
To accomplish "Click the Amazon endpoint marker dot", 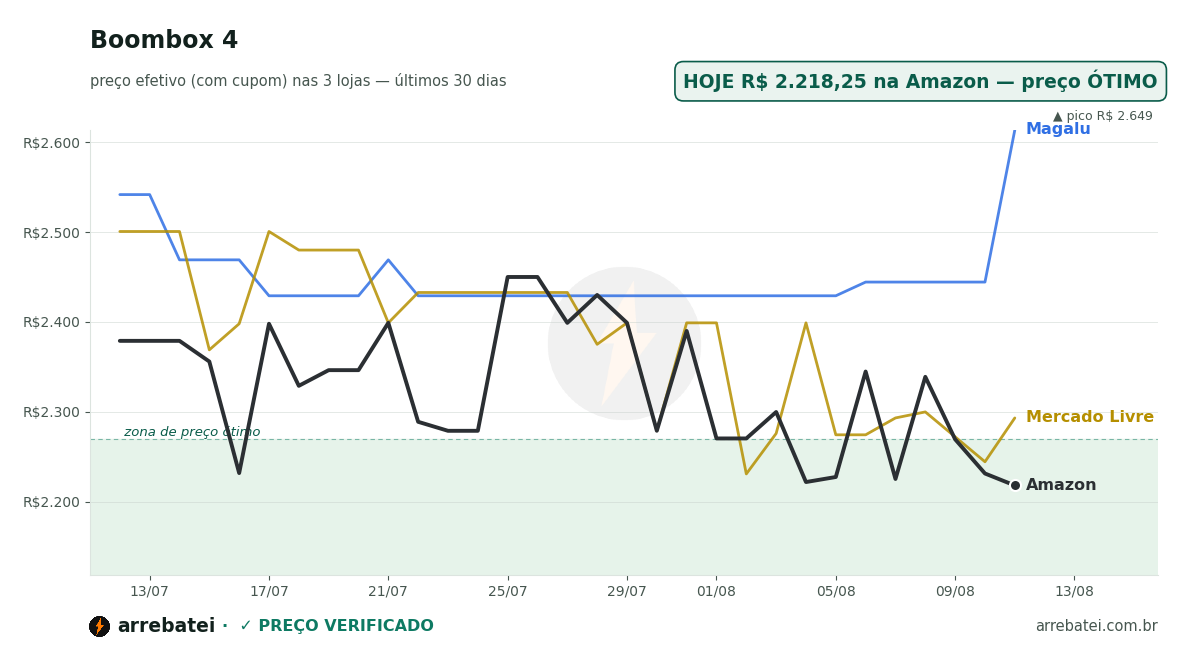I will click(1015, 485).
